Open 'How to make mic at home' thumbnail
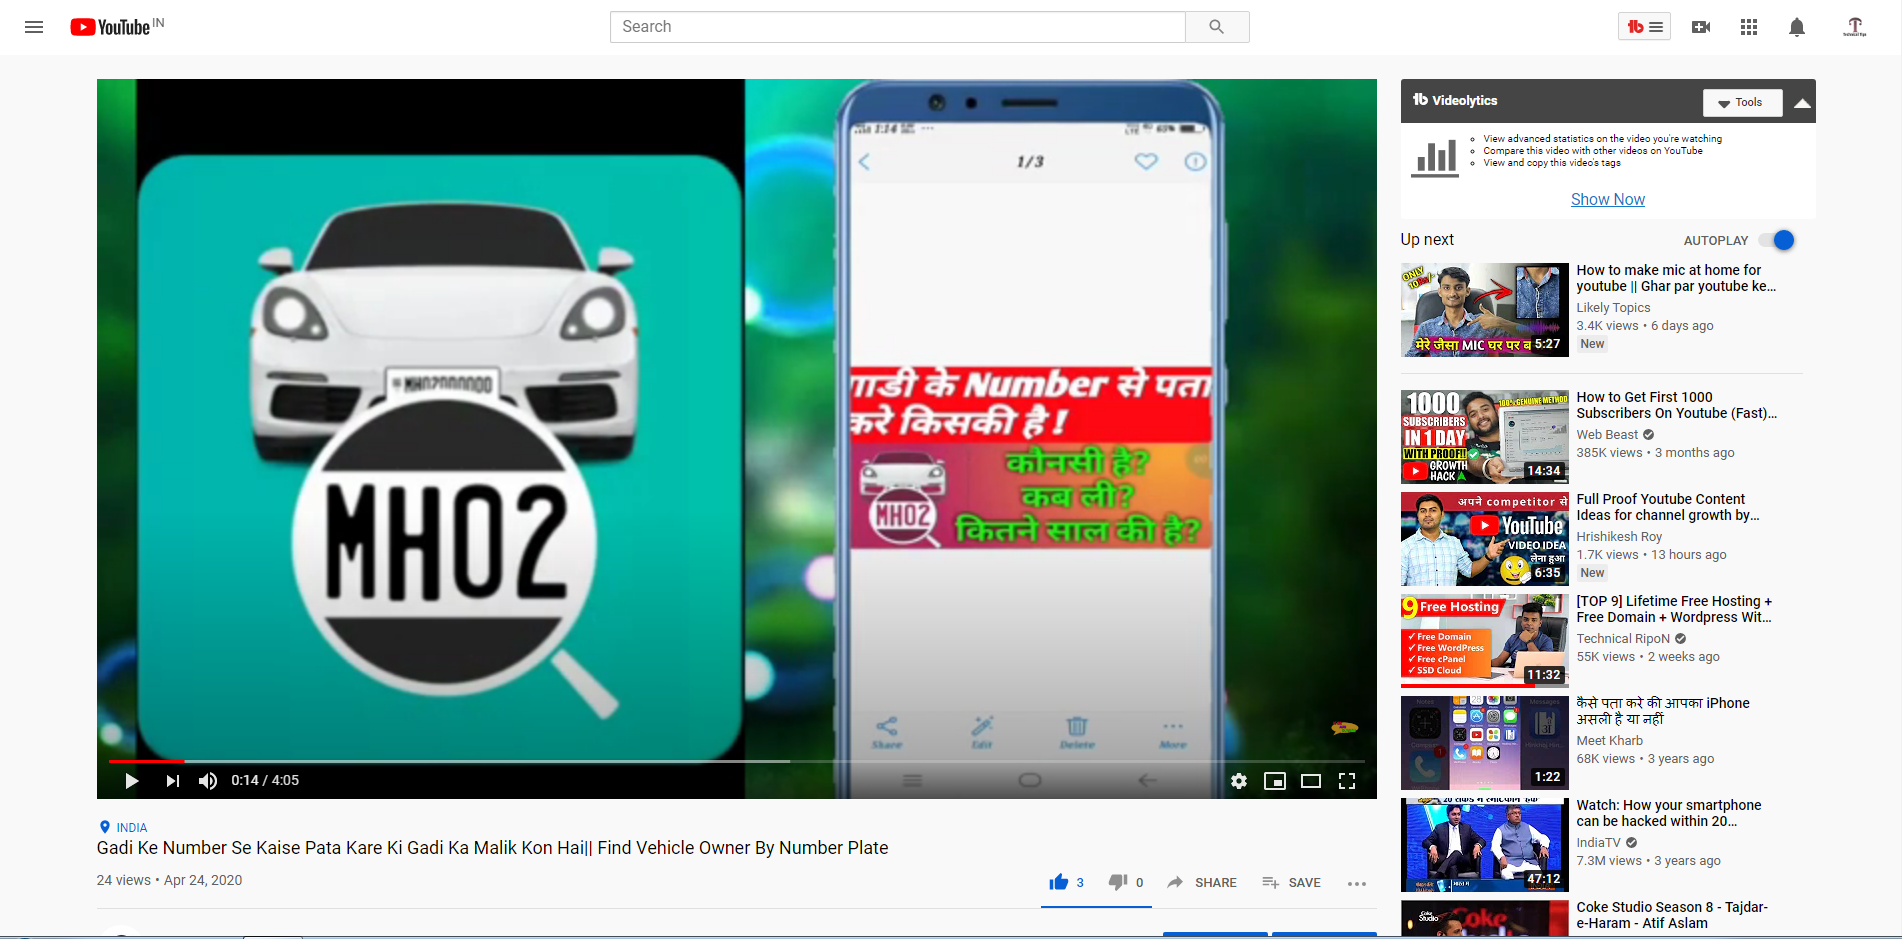 [1484, 310]
